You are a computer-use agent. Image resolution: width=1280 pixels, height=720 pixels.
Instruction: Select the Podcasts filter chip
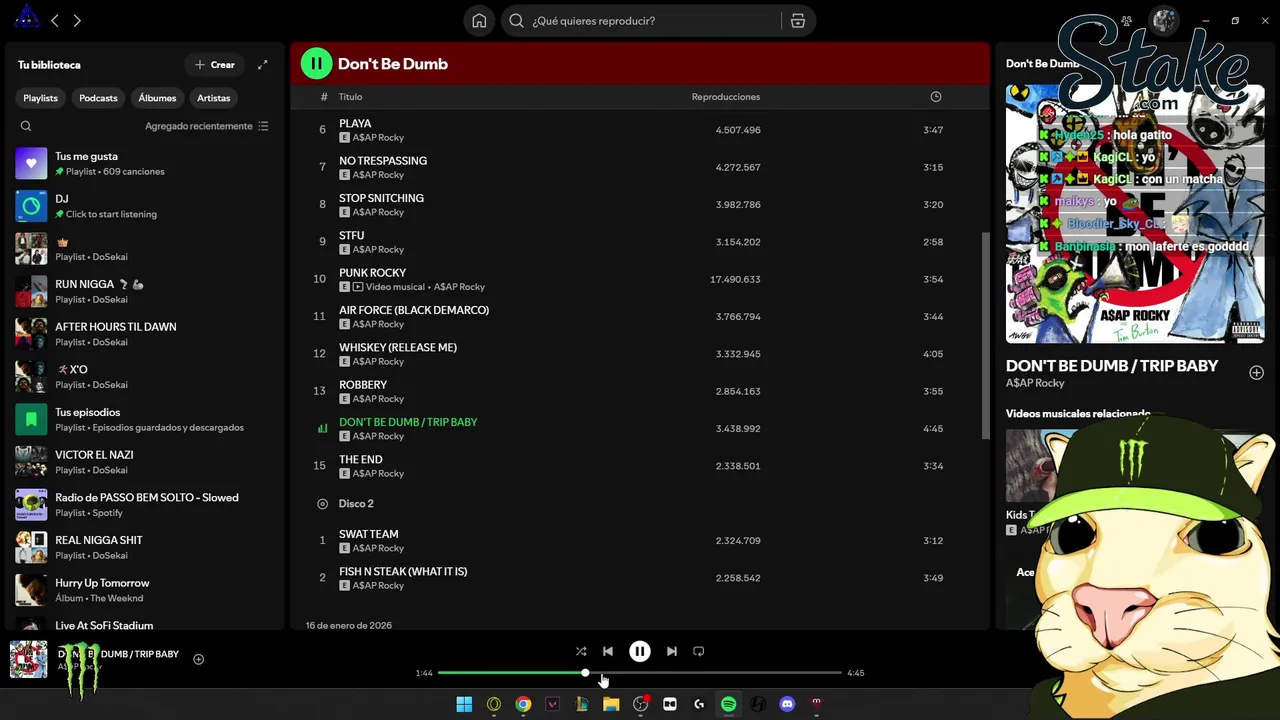point(98,98)
